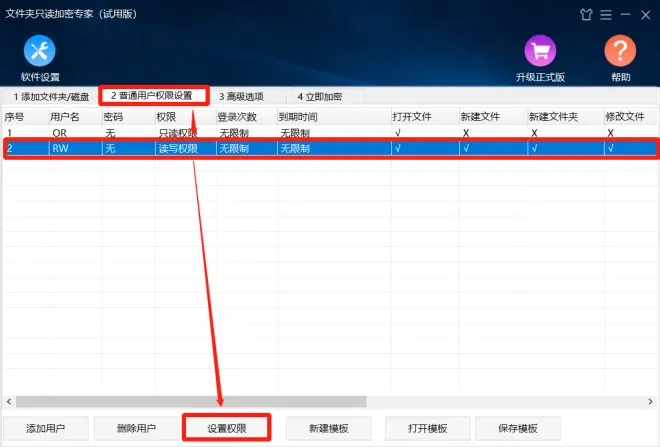Go to the 4 立即加密 tab

coord(319,97)
